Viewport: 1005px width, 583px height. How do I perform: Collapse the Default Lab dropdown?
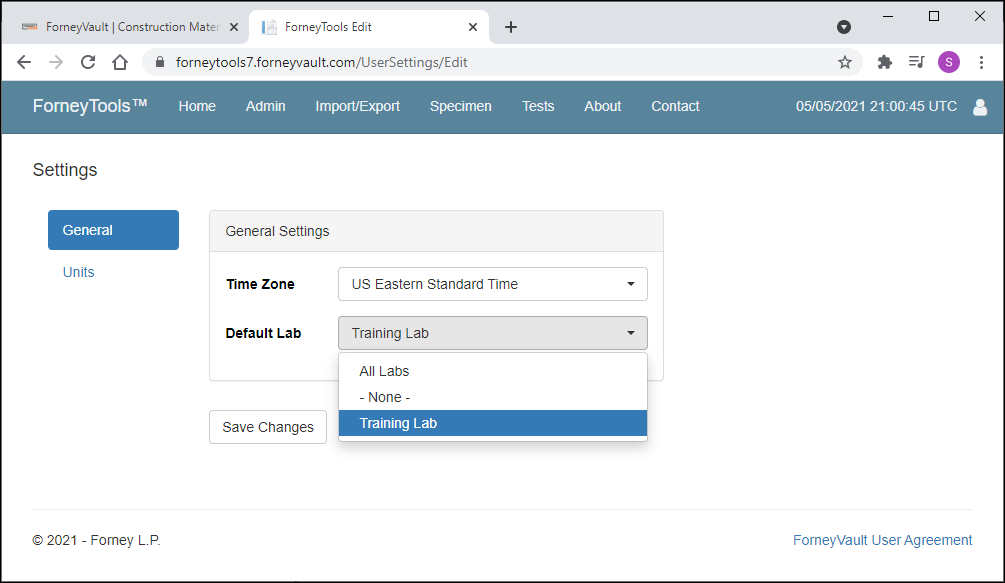[493, 333]
